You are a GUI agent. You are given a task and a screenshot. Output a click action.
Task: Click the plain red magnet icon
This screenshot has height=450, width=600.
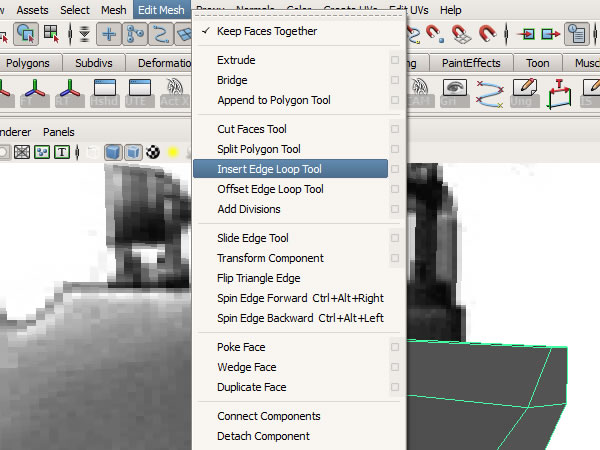click(487, 34)
